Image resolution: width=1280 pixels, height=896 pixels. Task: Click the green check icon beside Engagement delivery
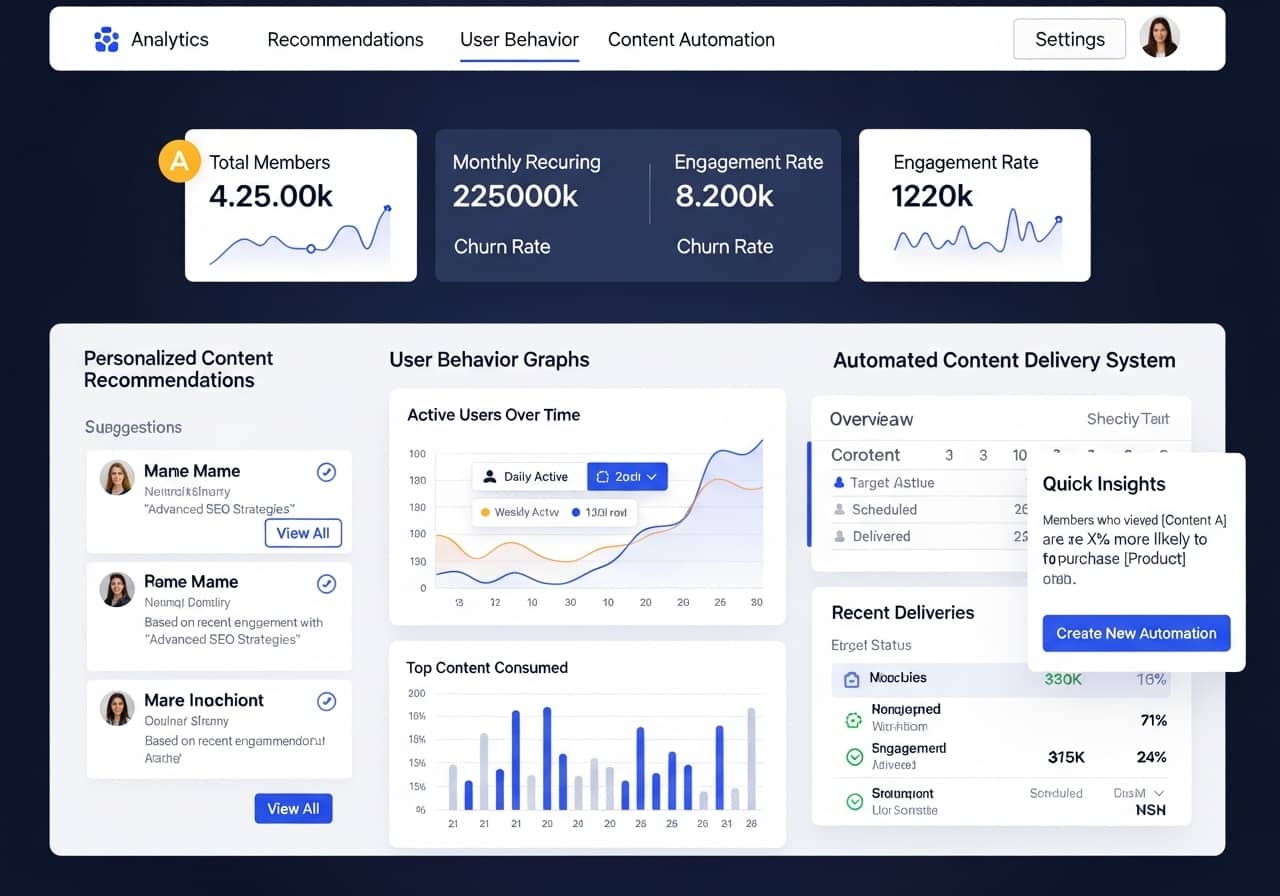pyautogui.click(x=854, y=756)
